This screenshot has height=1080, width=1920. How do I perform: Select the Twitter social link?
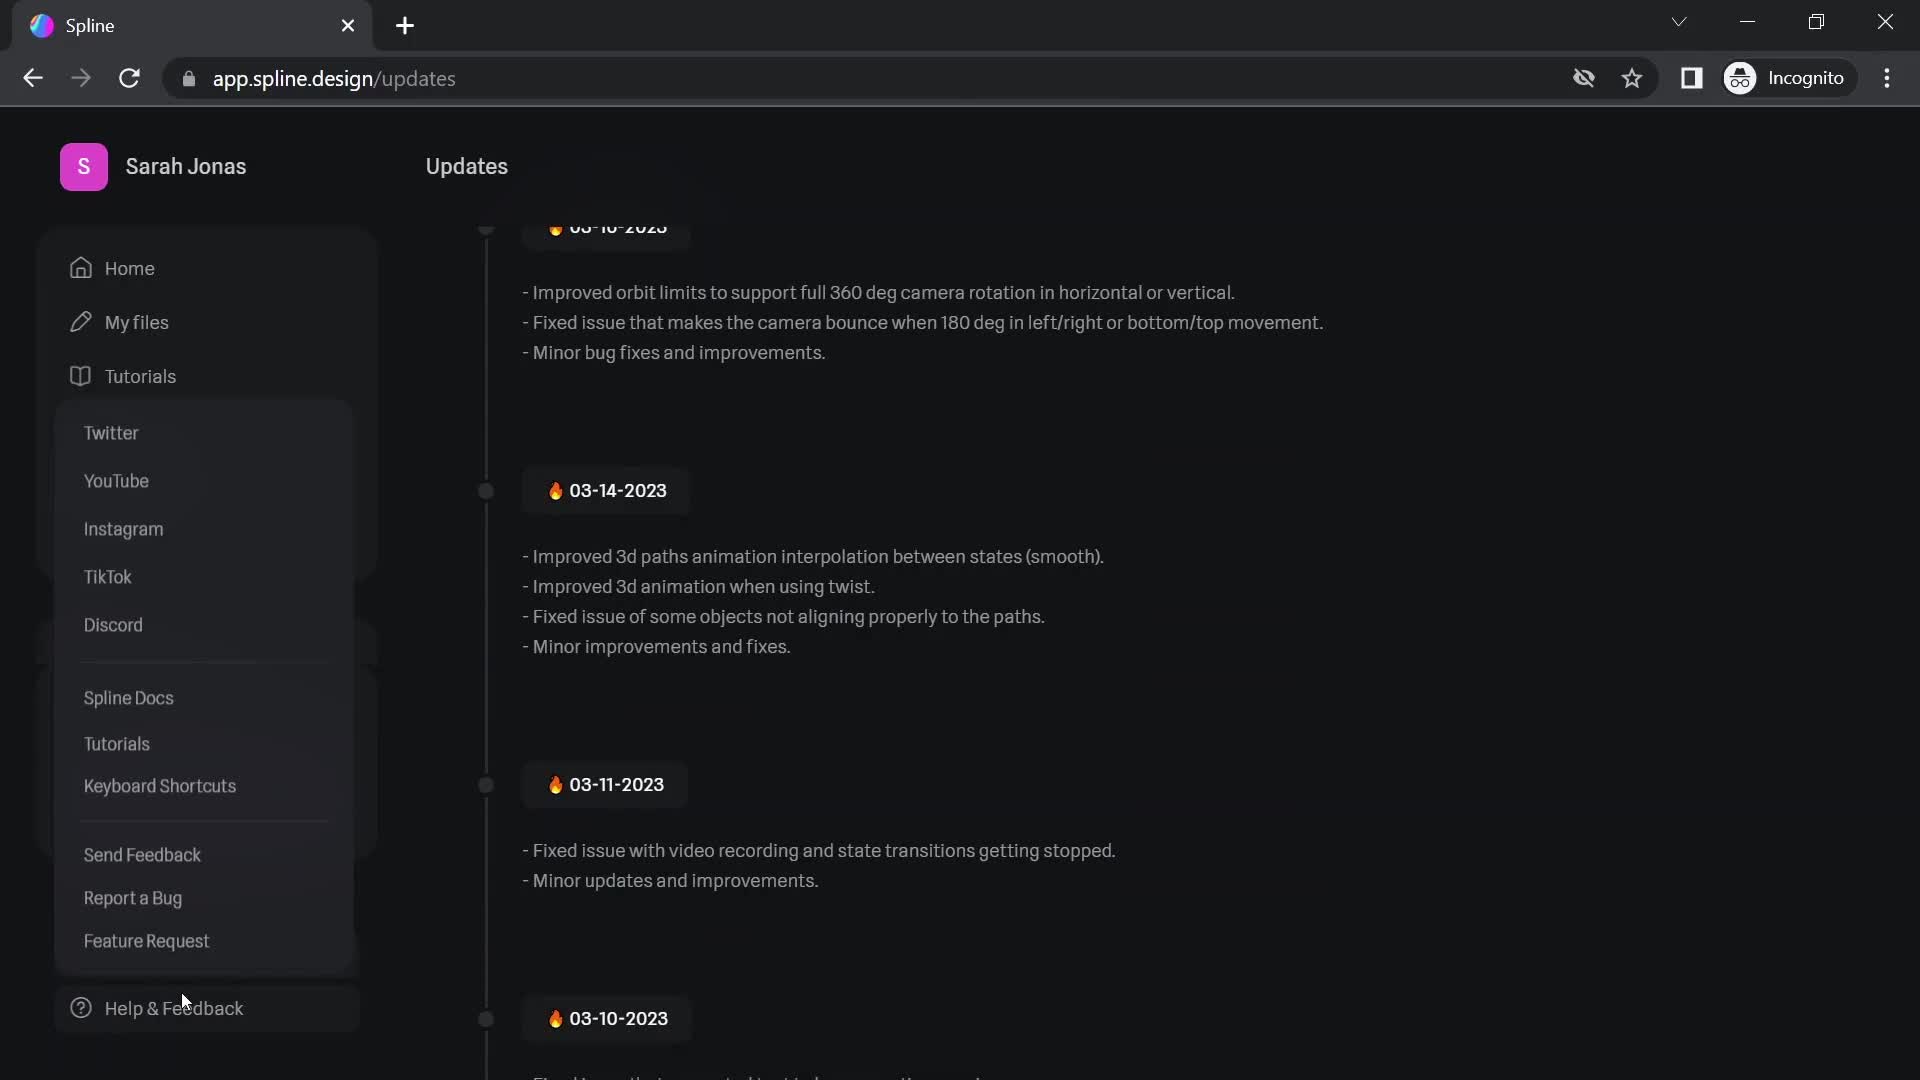(x=111, y=434)
